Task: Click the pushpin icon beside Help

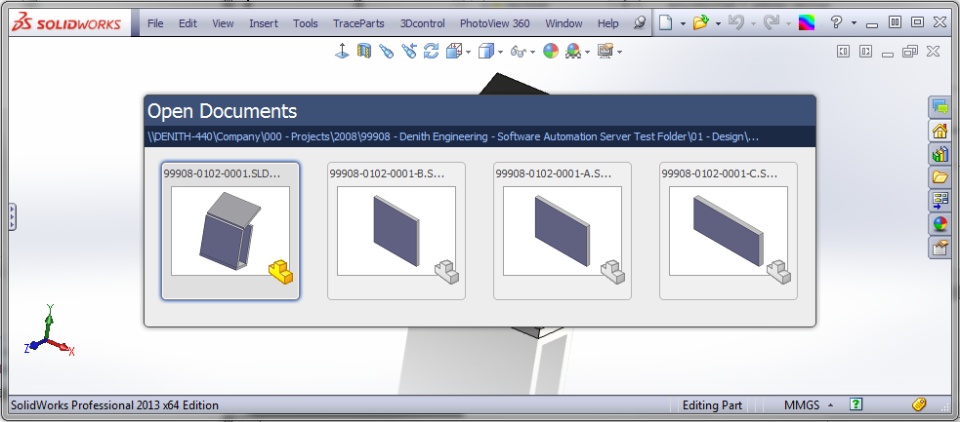Action: click(x=639, y=23)
